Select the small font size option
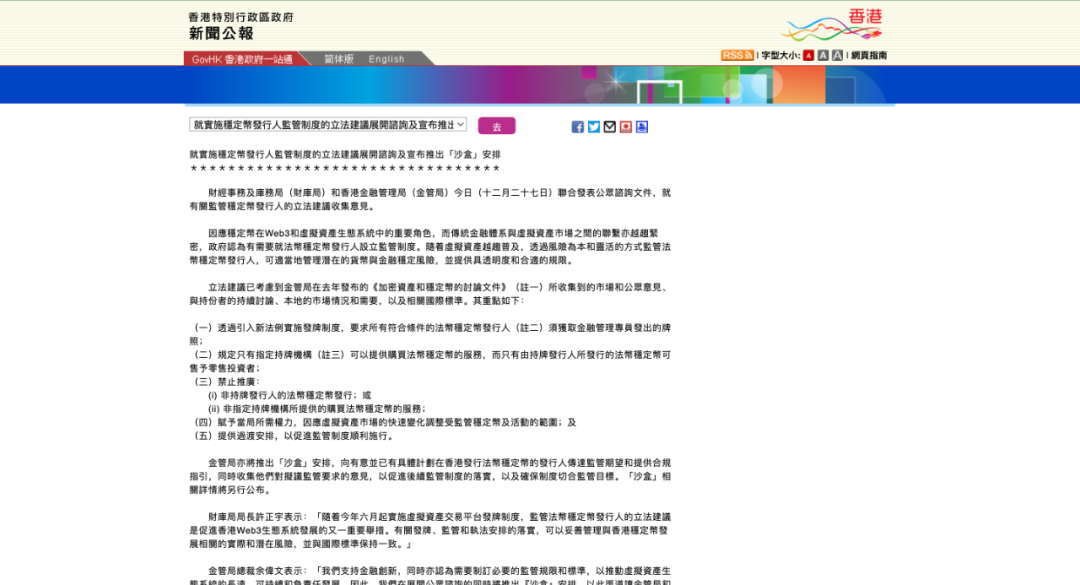1080x585 pixels. (x=806, y=54)
